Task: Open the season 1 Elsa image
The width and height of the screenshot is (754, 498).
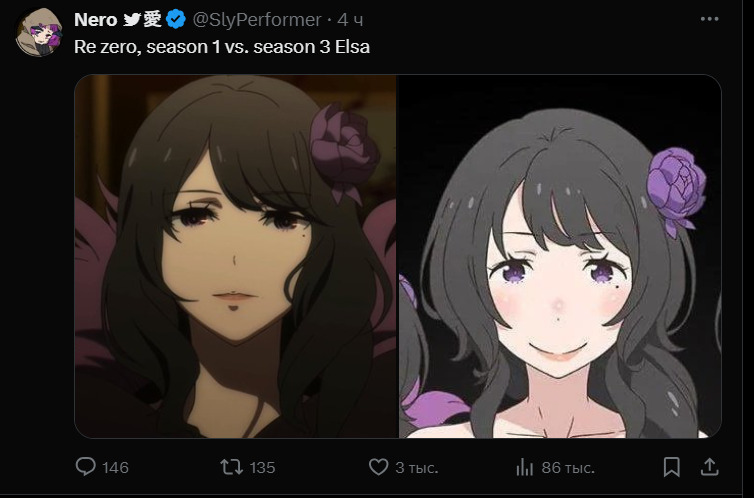Action: [236, 256]
